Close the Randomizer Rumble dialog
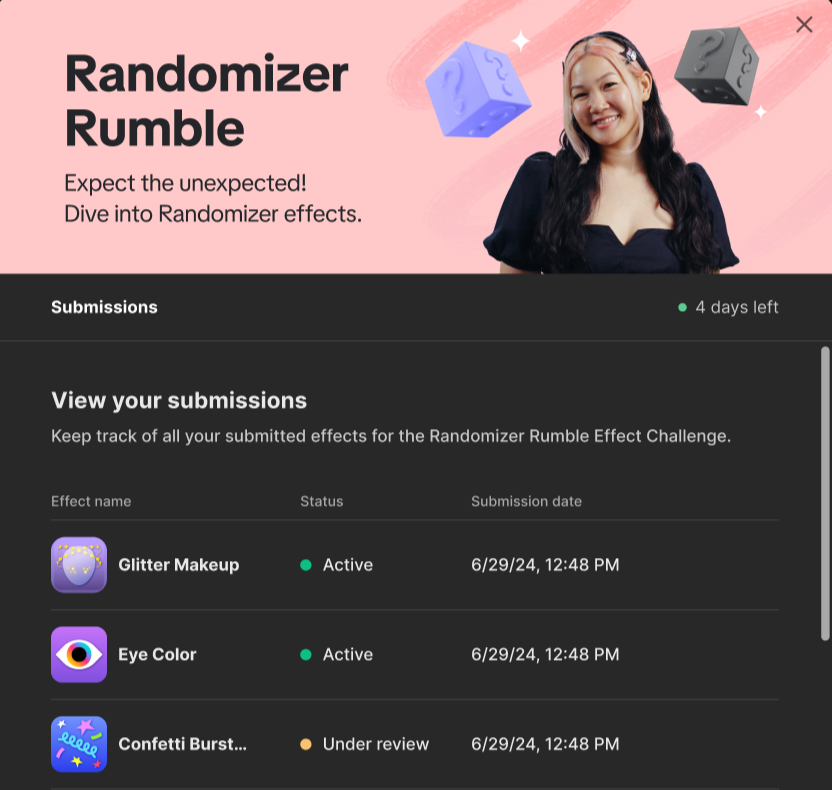This screenshot has width=832, height=790. 804,24
